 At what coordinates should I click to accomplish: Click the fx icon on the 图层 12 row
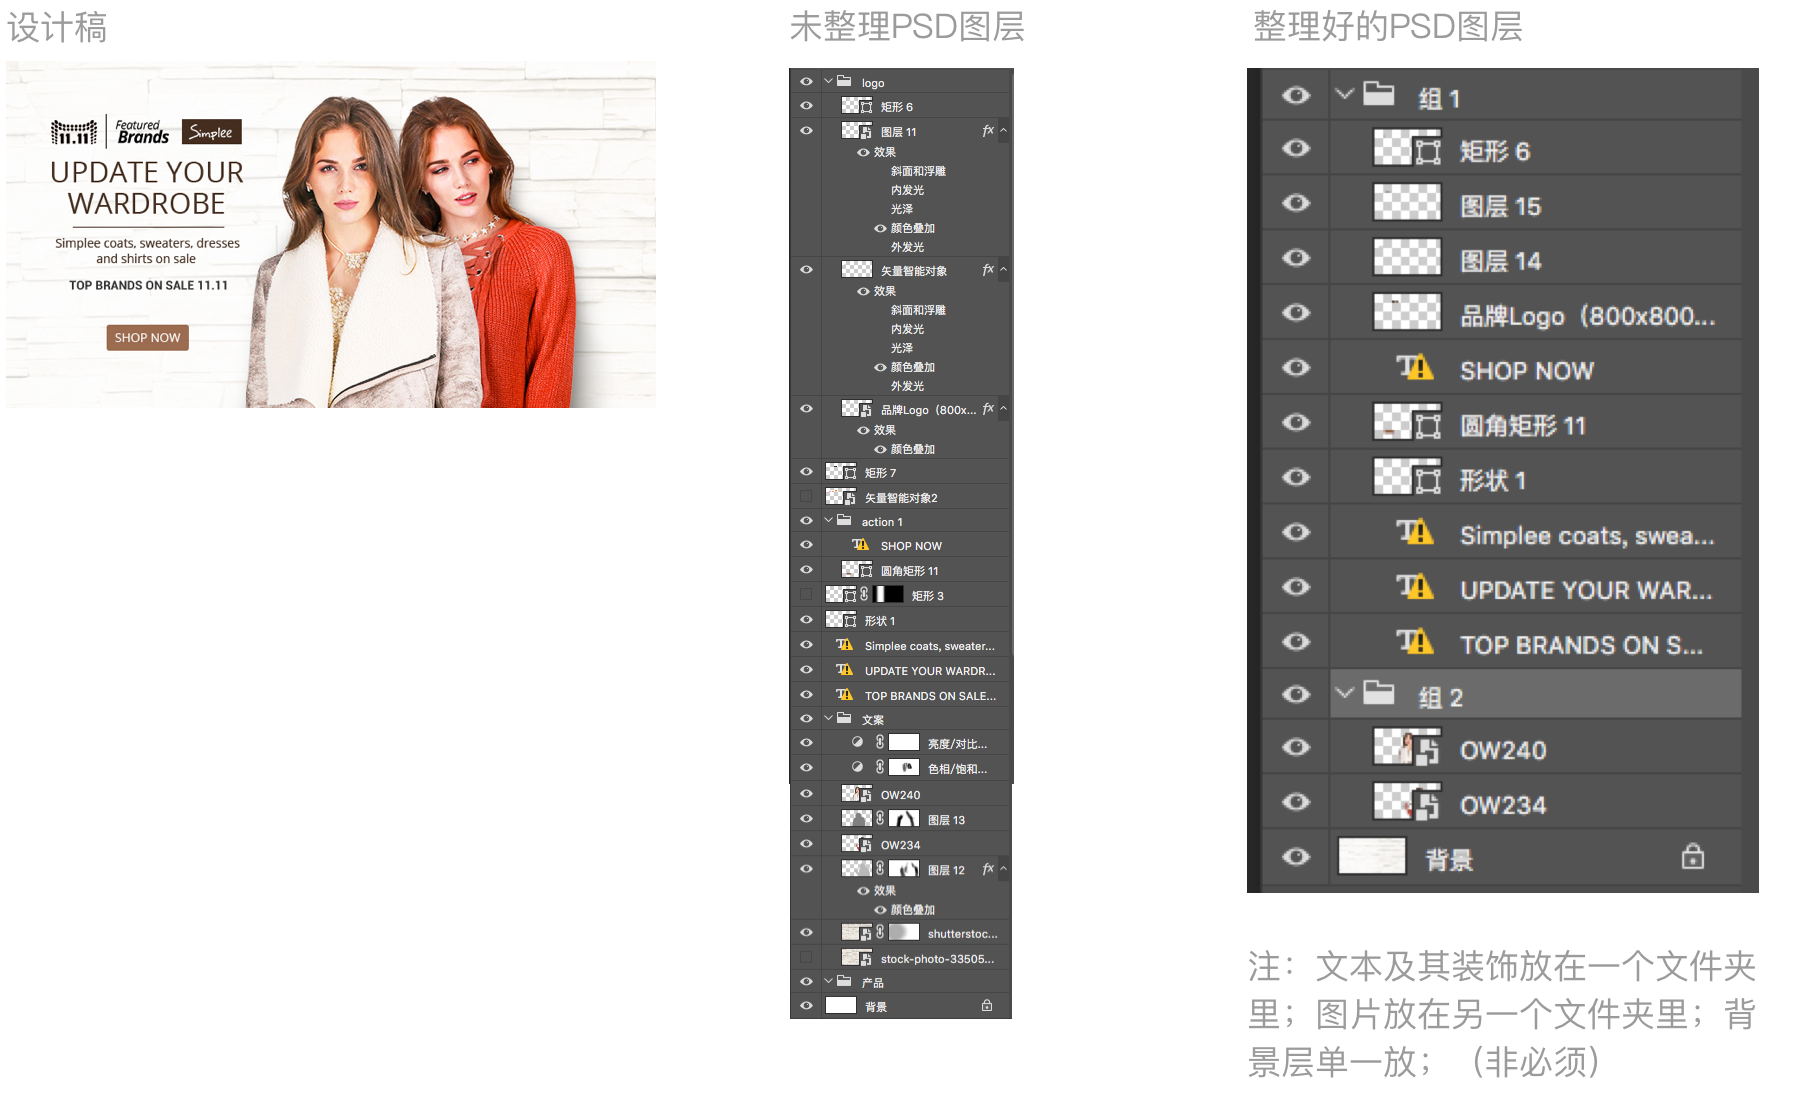point(988,868)
